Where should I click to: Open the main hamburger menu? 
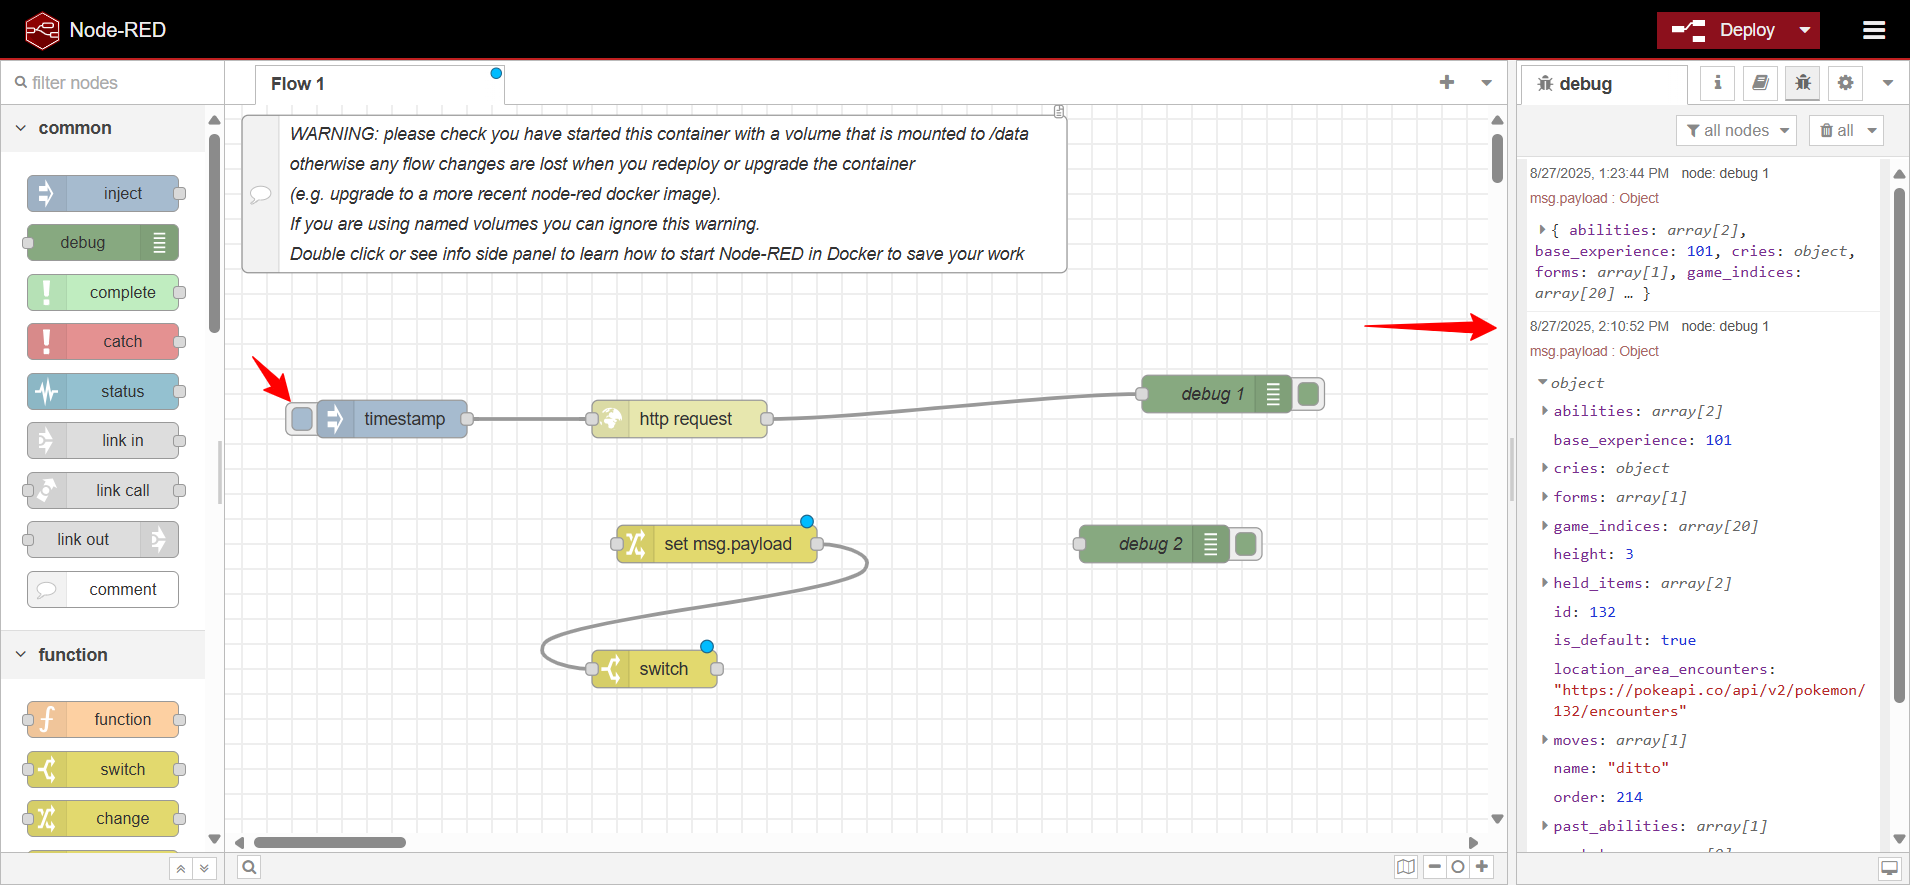click(x=1874, y=30)
